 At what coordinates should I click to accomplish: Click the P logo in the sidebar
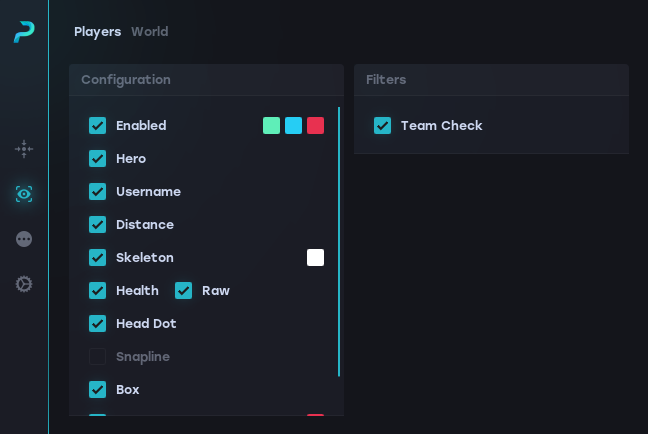tap(24, 32)
